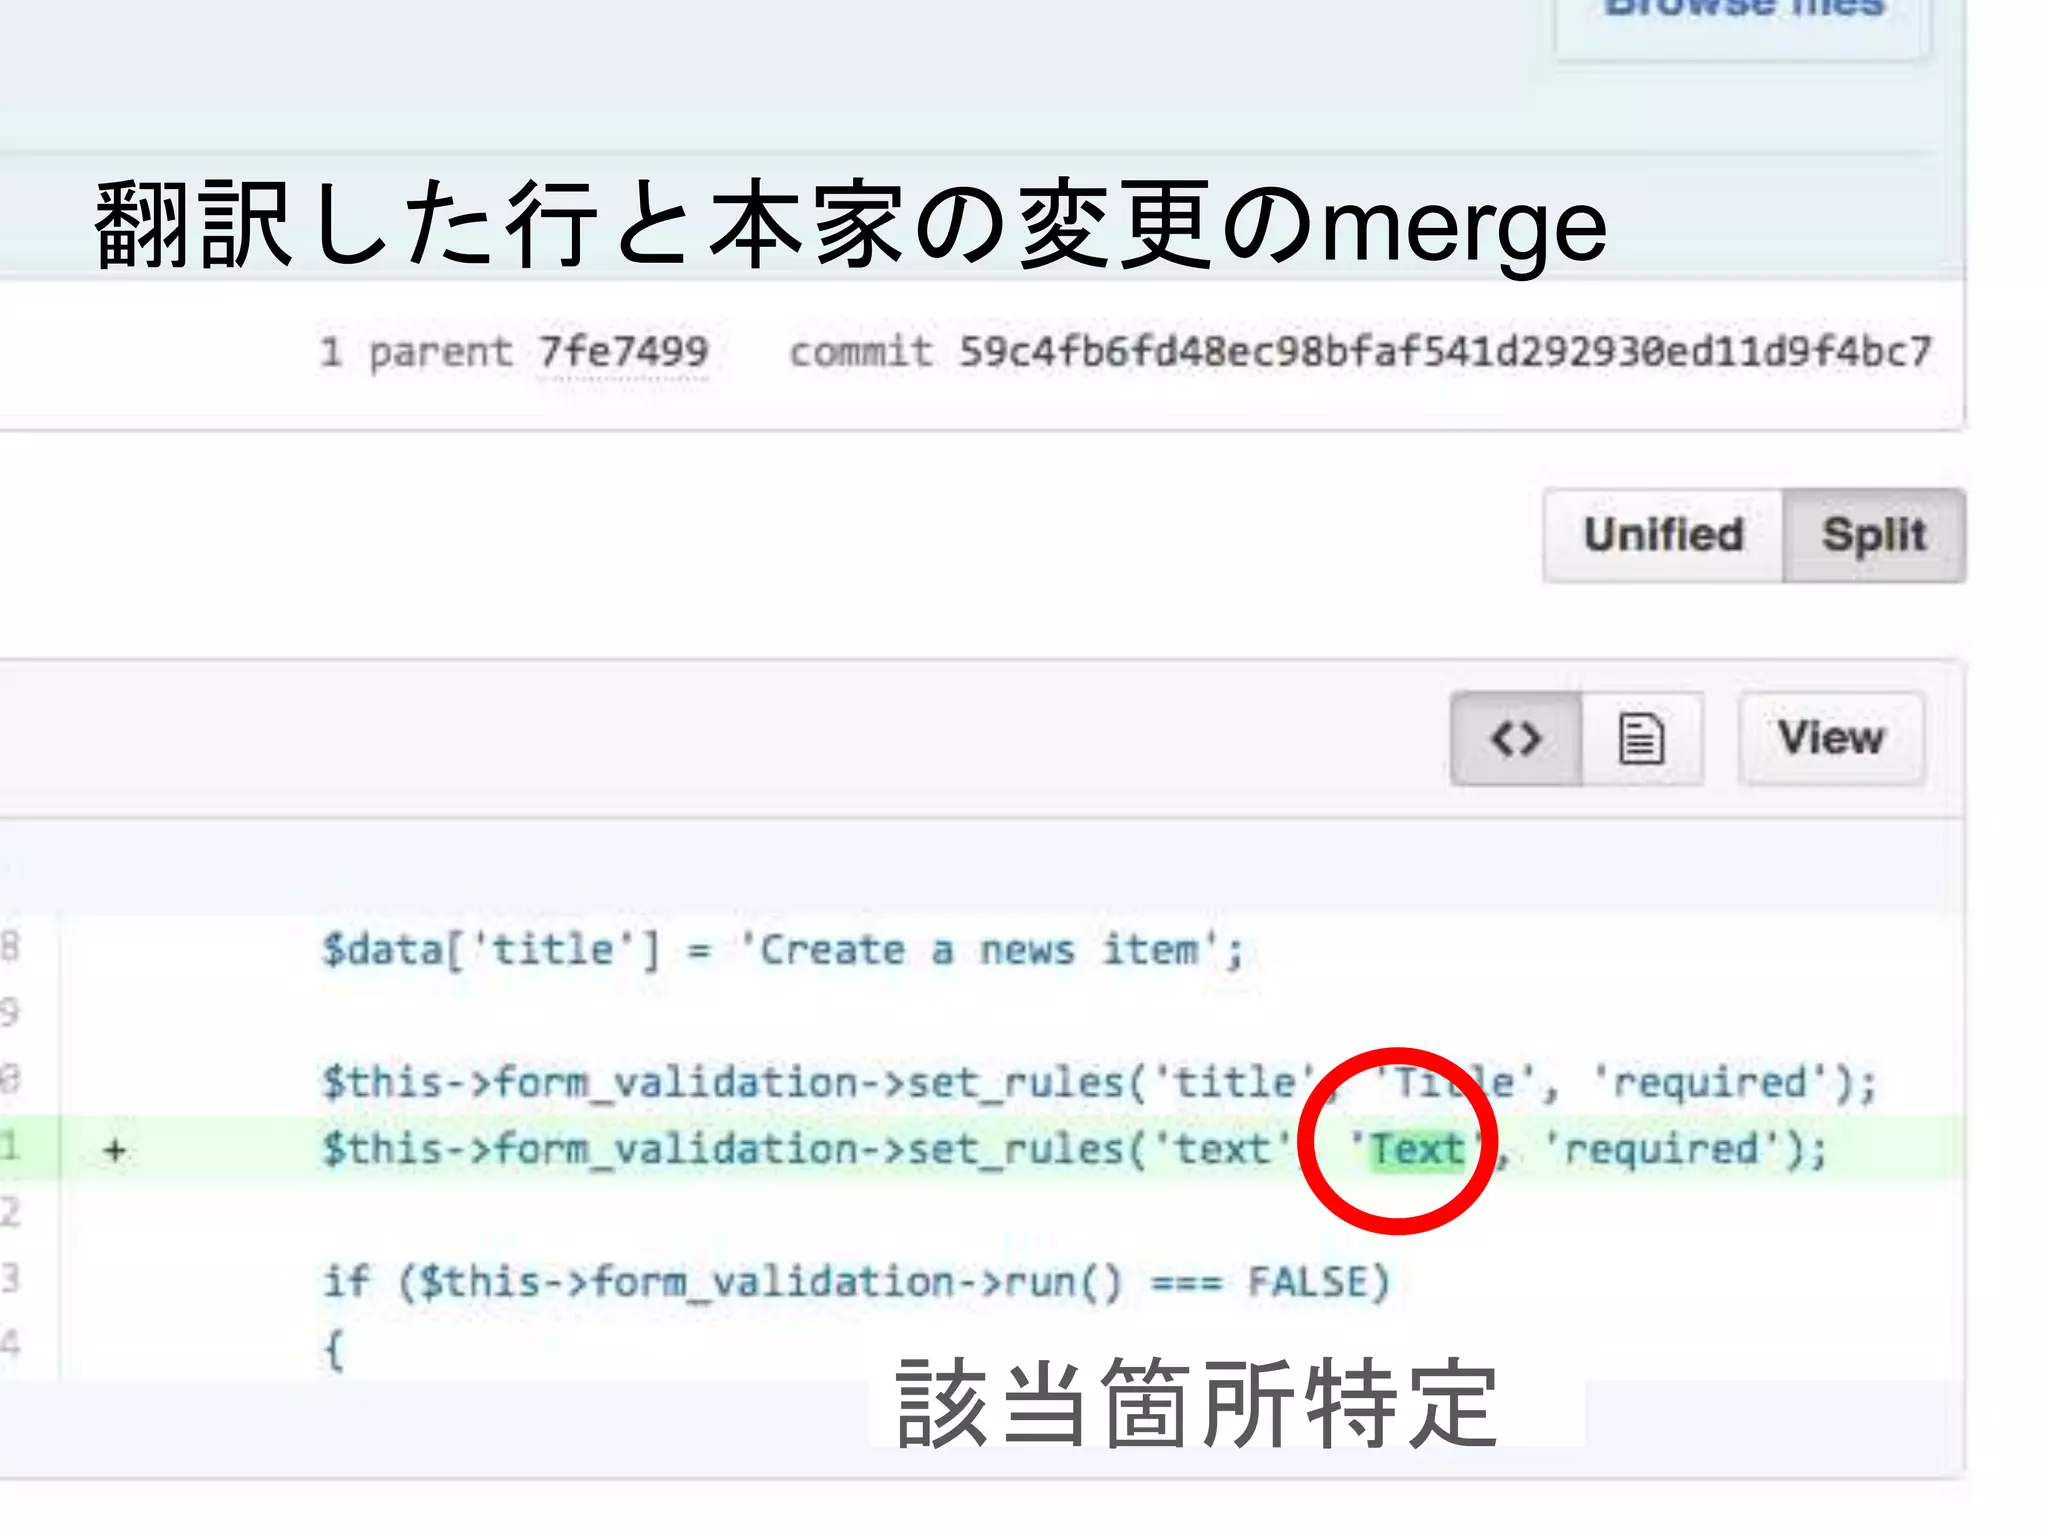Click the line "$data['title'] = 'Create a news item';"
2048x1536 pixels.
tap(783, 950)
